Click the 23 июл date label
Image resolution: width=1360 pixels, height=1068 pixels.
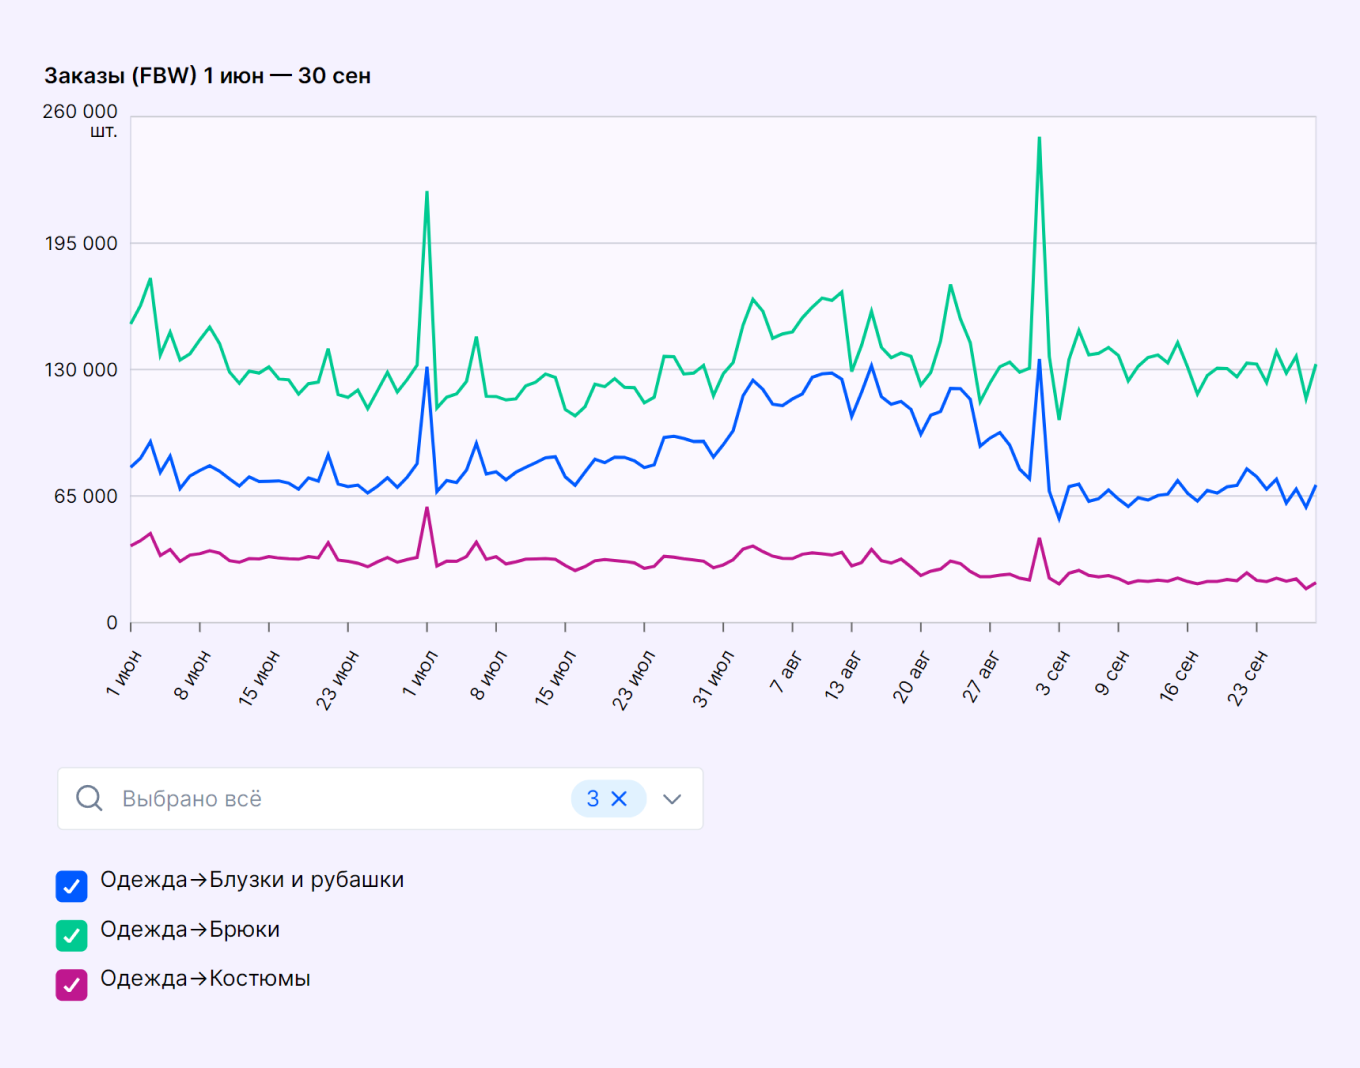[633, 680]
